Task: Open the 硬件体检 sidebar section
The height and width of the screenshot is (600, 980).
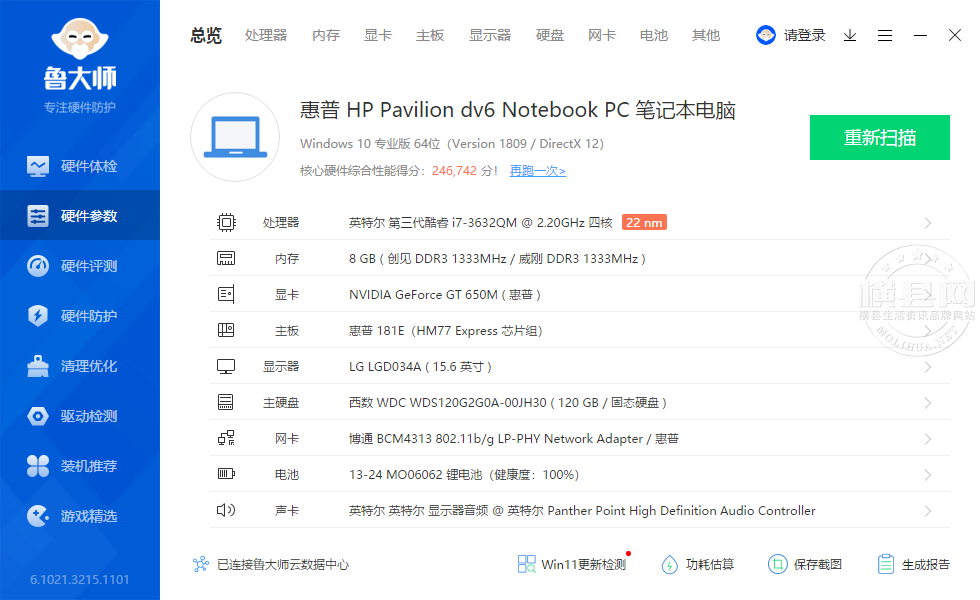Action: tap(80, 166)
